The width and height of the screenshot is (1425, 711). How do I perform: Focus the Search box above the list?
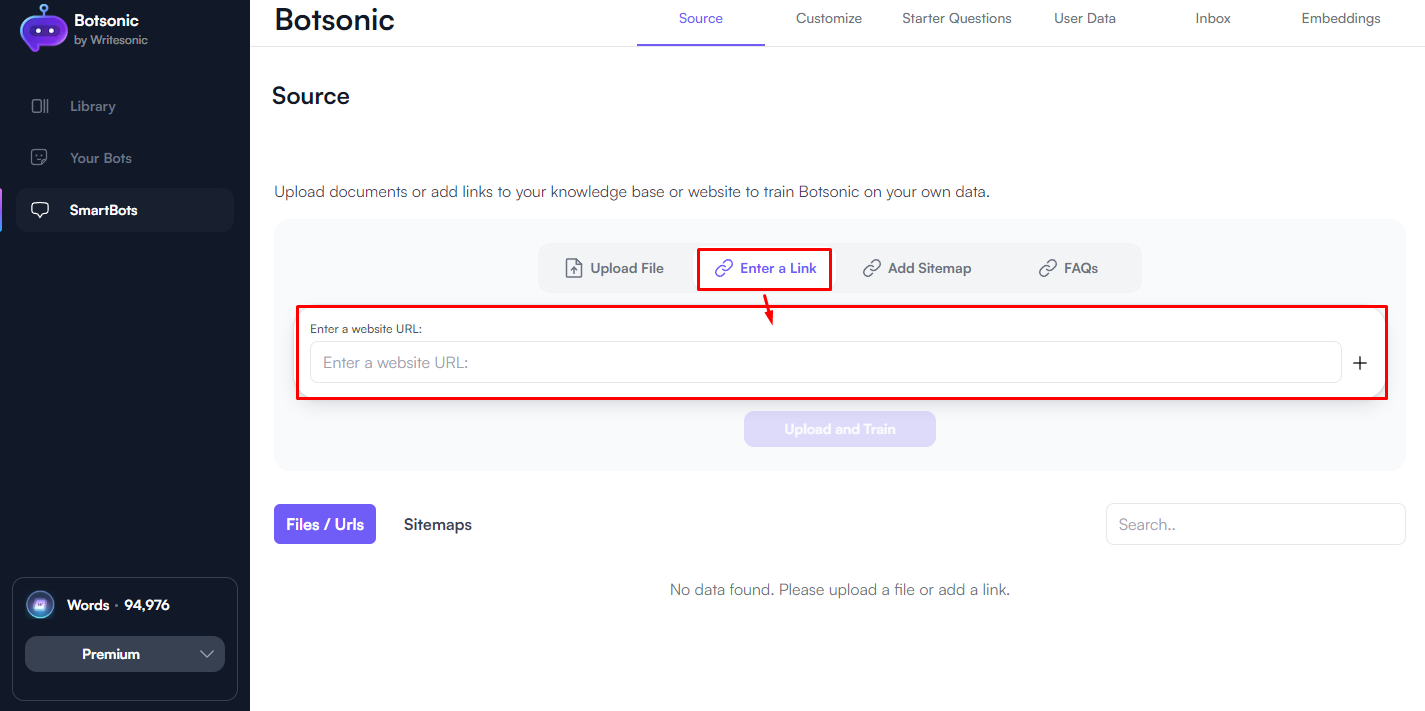[1256, 524]
